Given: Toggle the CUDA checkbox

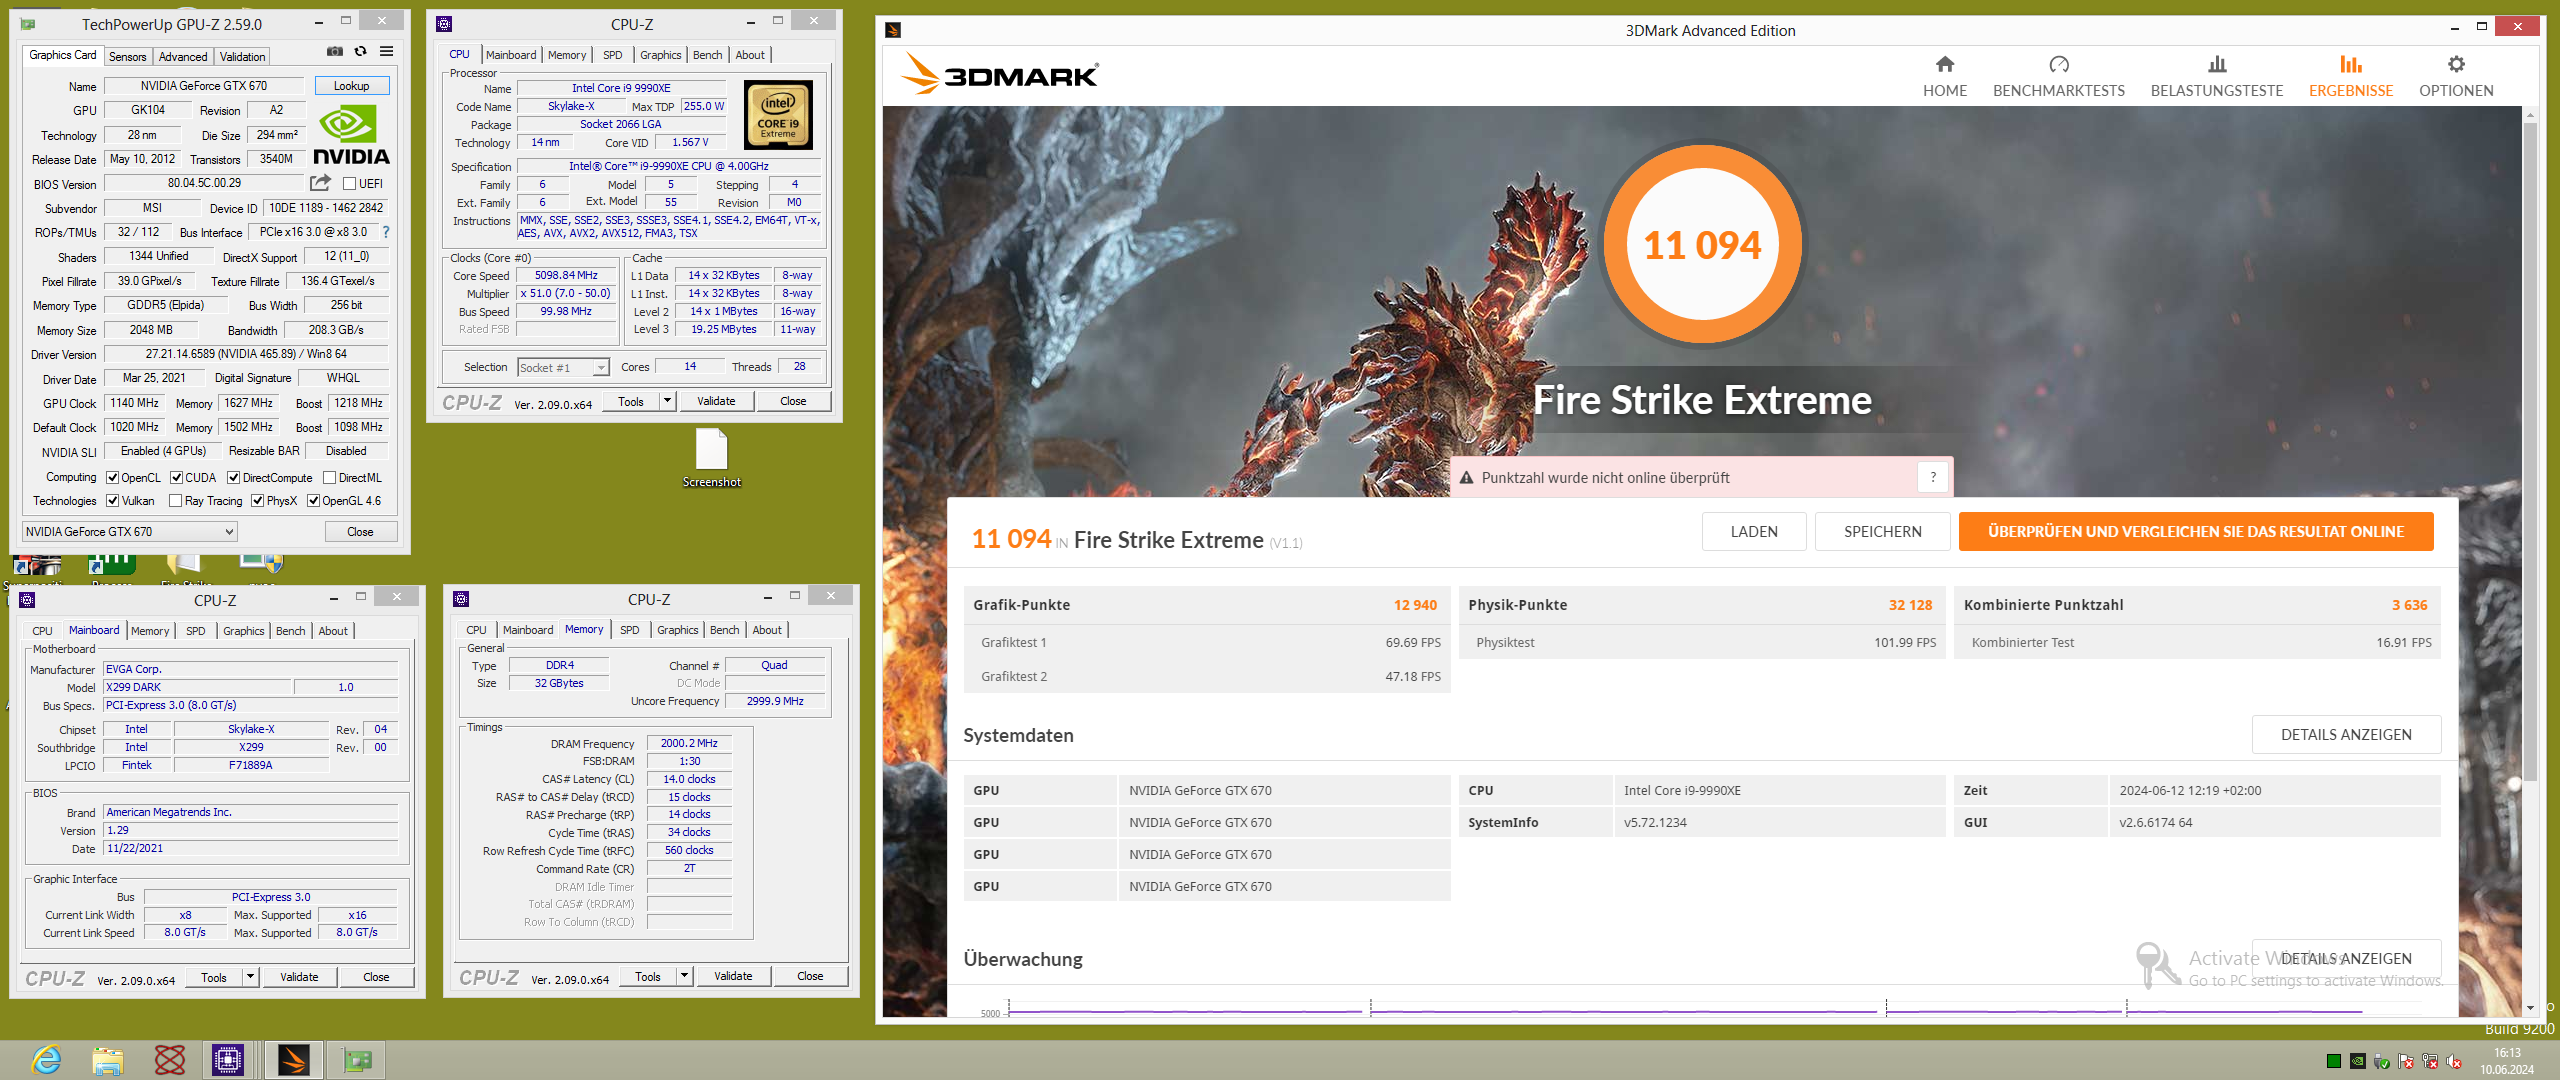Looking at the screenshot, I should [176, 478].
